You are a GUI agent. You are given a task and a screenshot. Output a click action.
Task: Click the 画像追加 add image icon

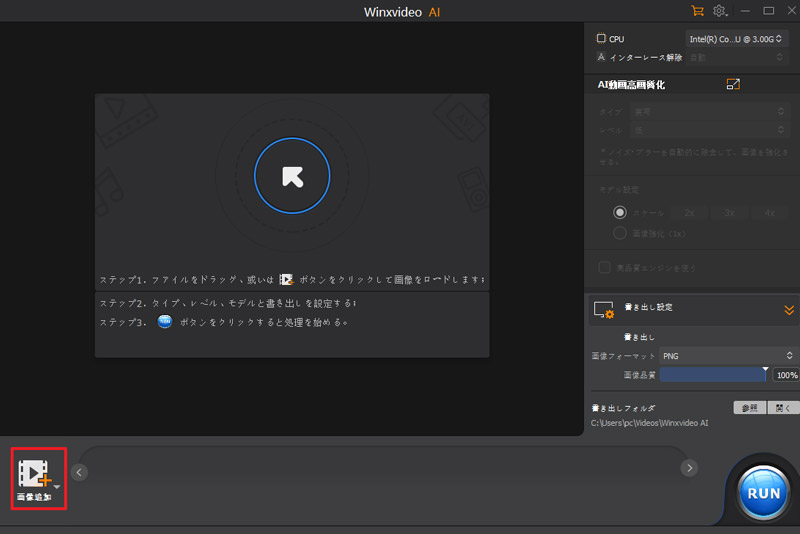[34, 473]
